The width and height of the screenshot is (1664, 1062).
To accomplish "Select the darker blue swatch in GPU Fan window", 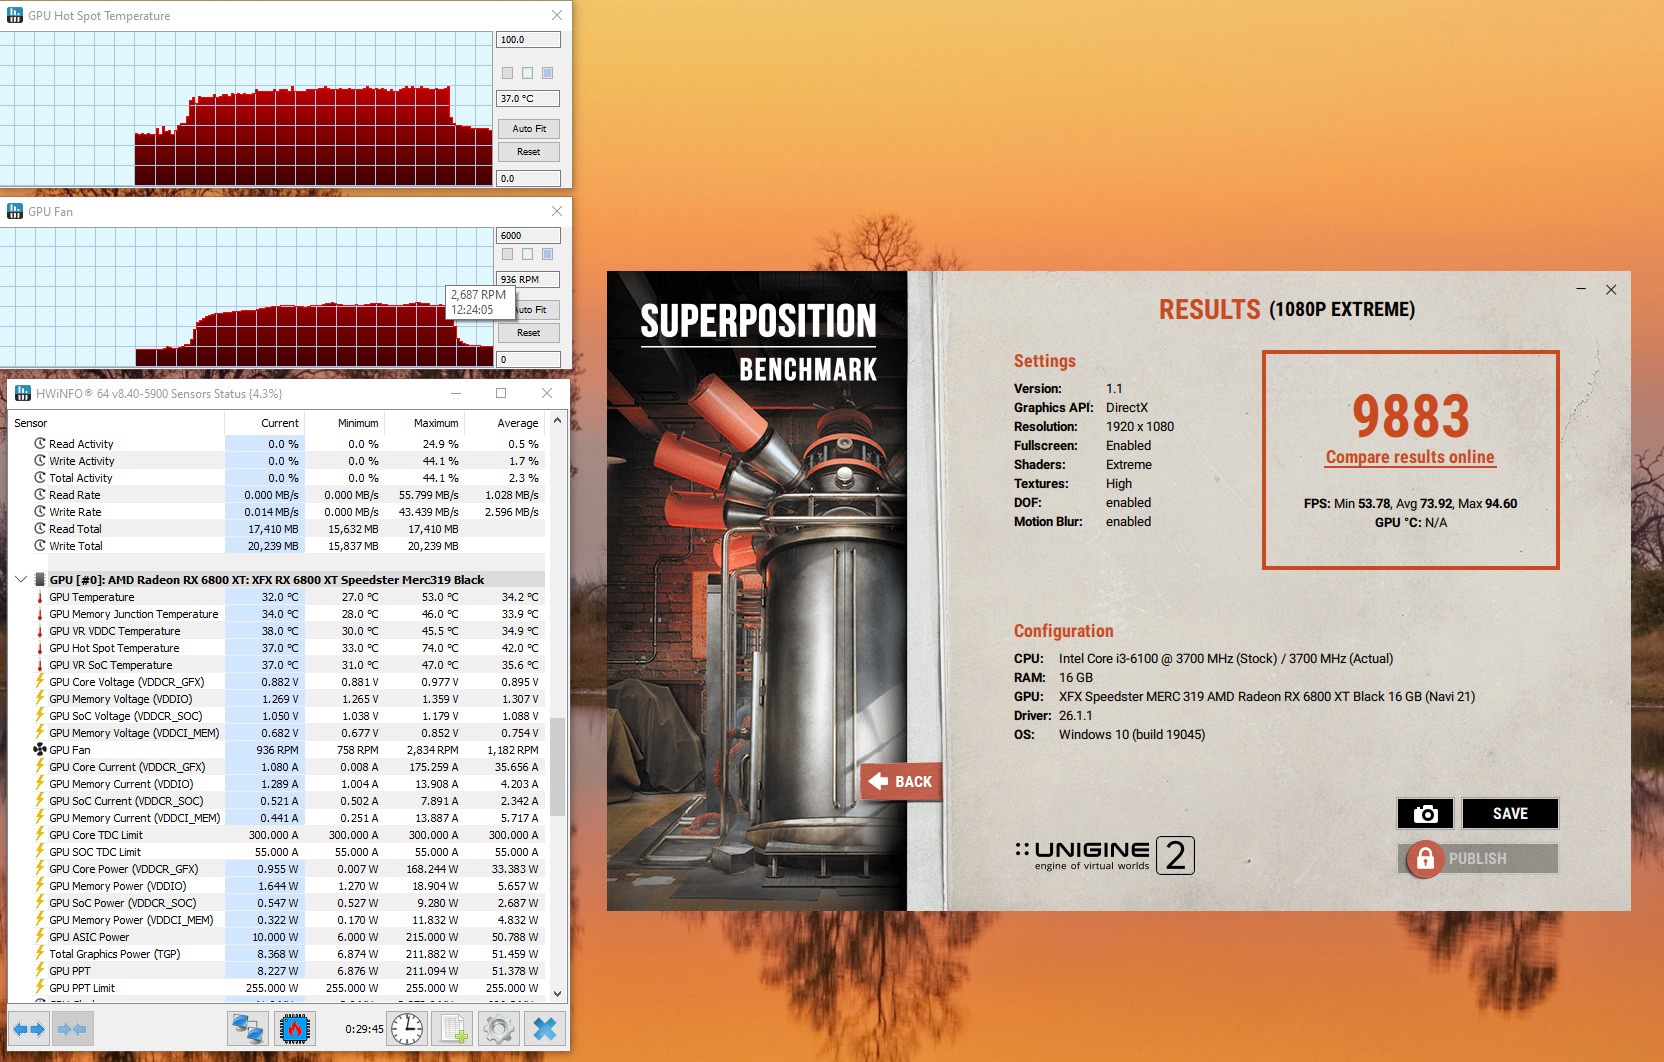I will click(x=547, y=254).
